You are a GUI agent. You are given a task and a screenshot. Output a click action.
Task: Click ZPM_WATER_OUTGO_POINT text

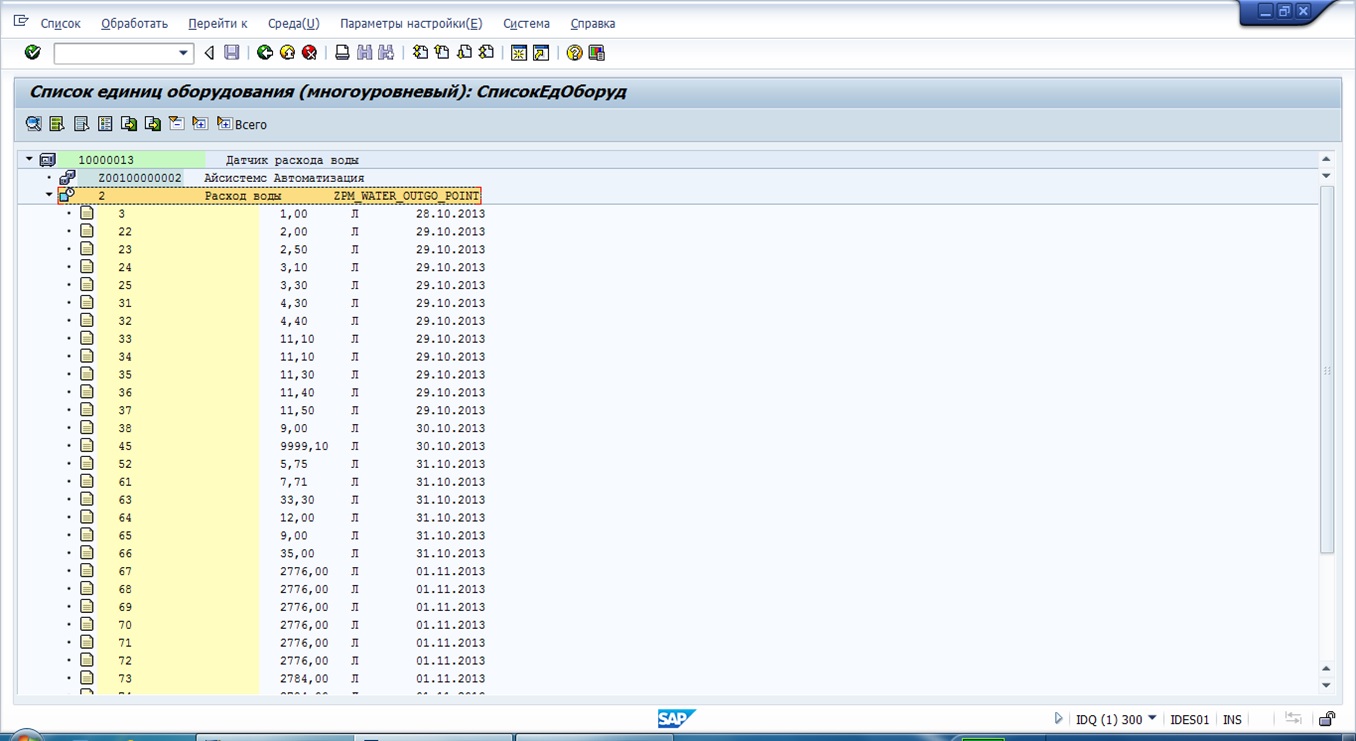pyautogui.click(x=407, y=196)
